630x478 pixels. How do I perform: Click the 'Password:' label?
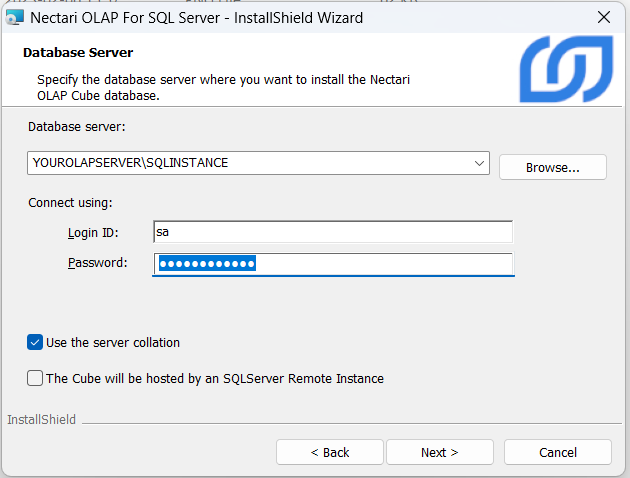[98, 263]
